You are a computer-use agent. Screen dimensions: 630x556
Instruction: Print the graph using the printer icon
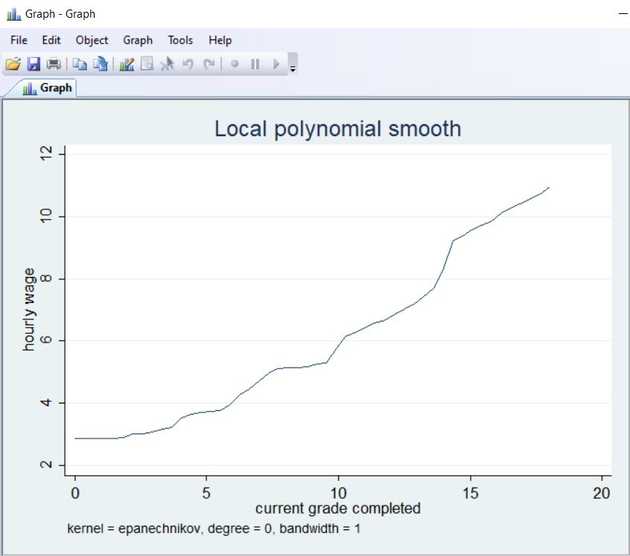click(54, 64)
